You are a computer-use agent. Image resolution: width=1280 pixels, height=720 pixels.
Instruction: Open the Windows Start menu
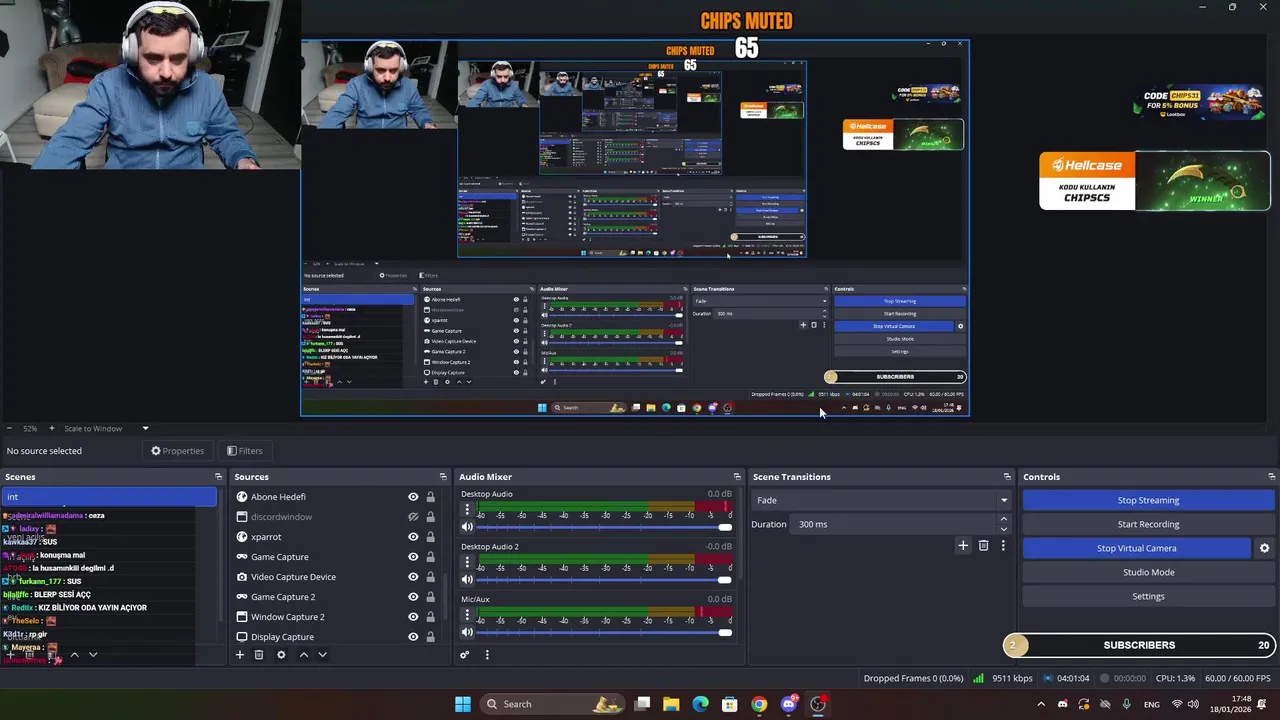click(463, 704)
